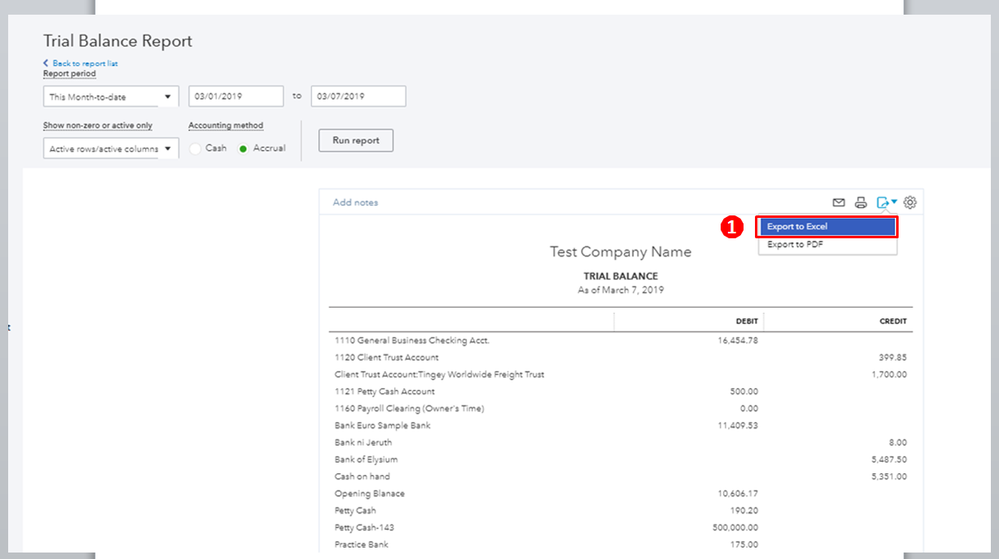
Task: Click the CREDIT column header
Action: 891,322
